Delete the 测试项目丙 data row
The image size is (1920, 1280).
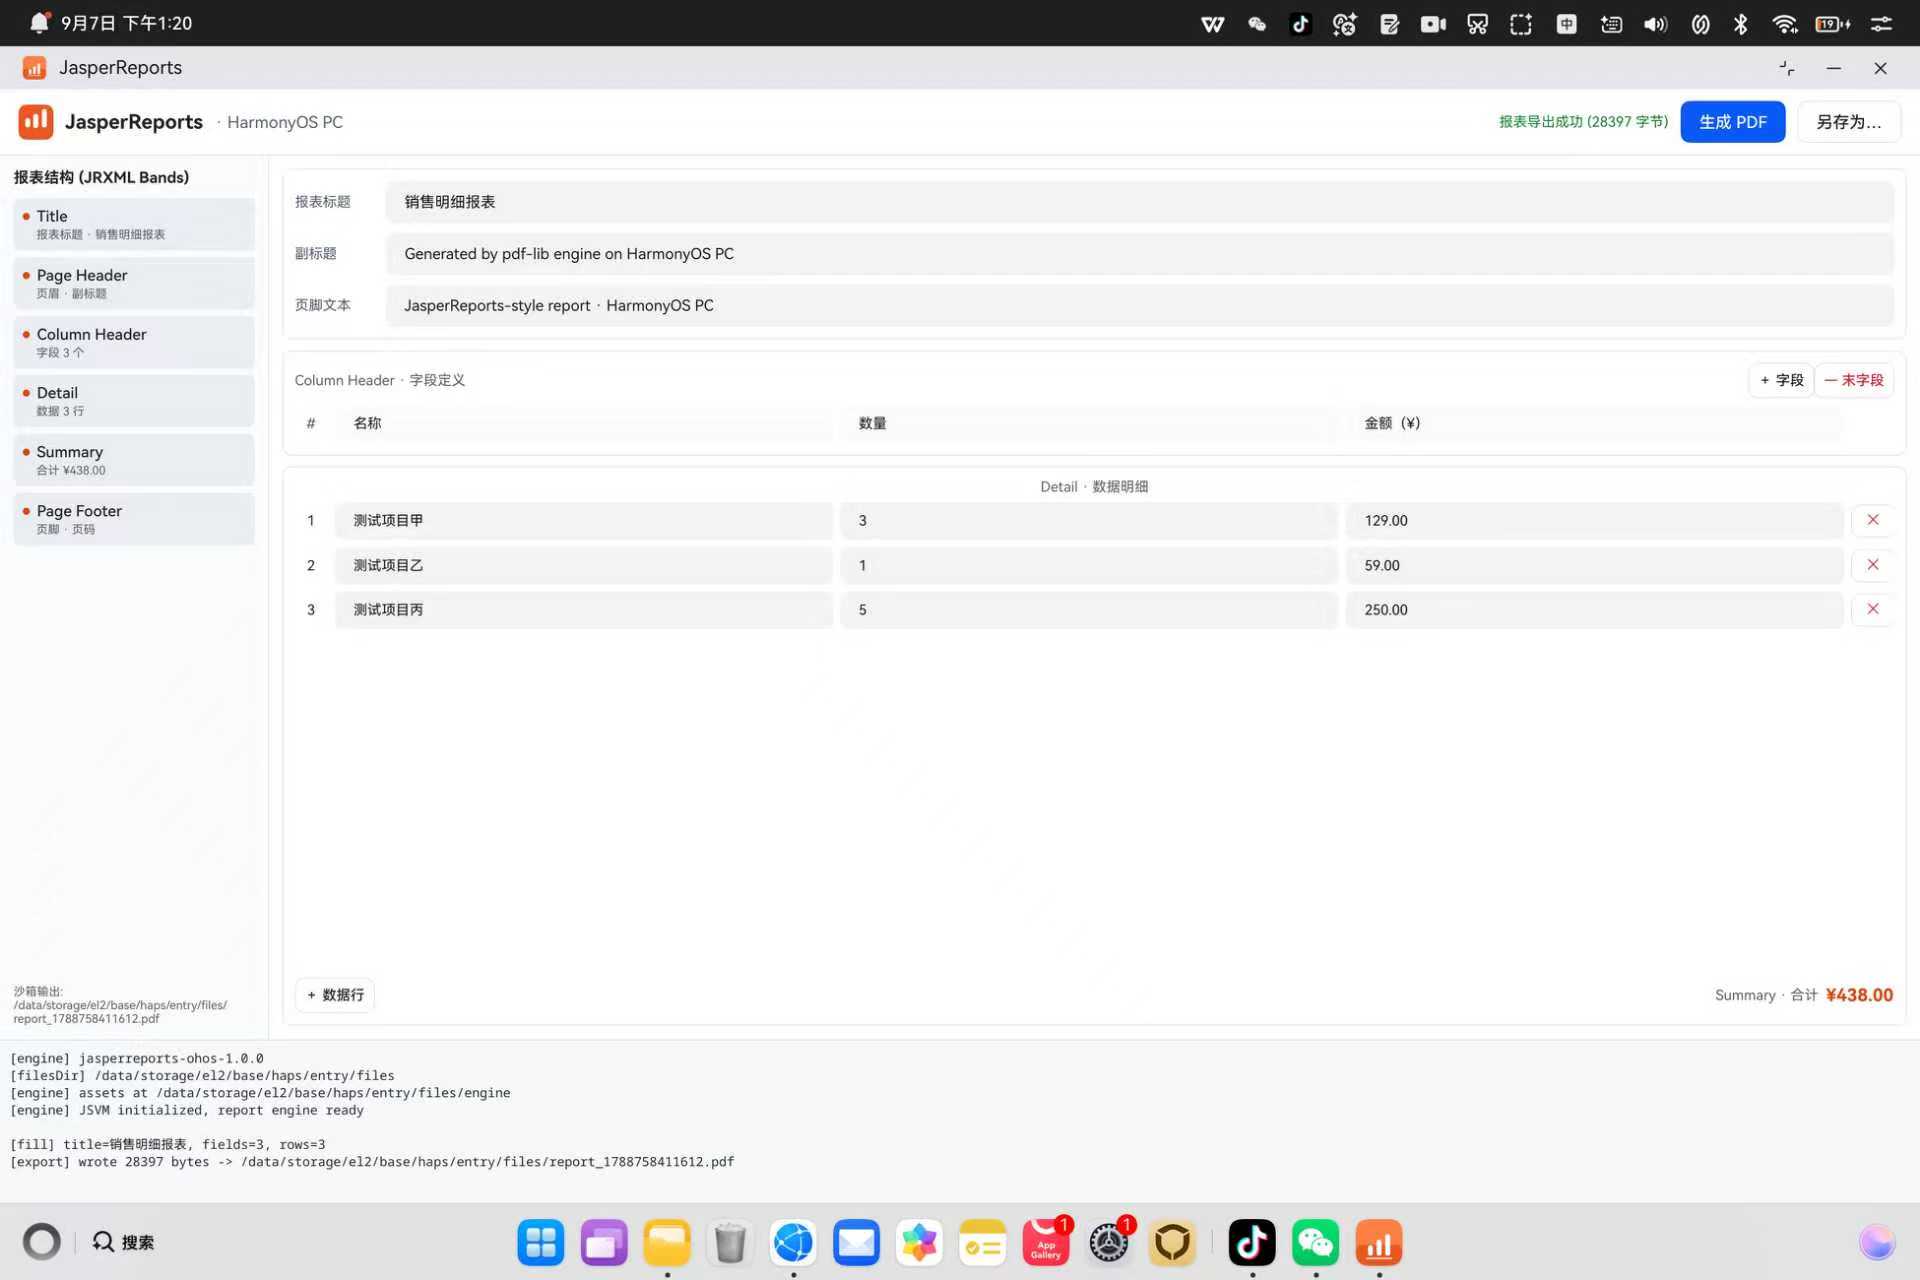pyautogui.click(x=1872, y=609)
